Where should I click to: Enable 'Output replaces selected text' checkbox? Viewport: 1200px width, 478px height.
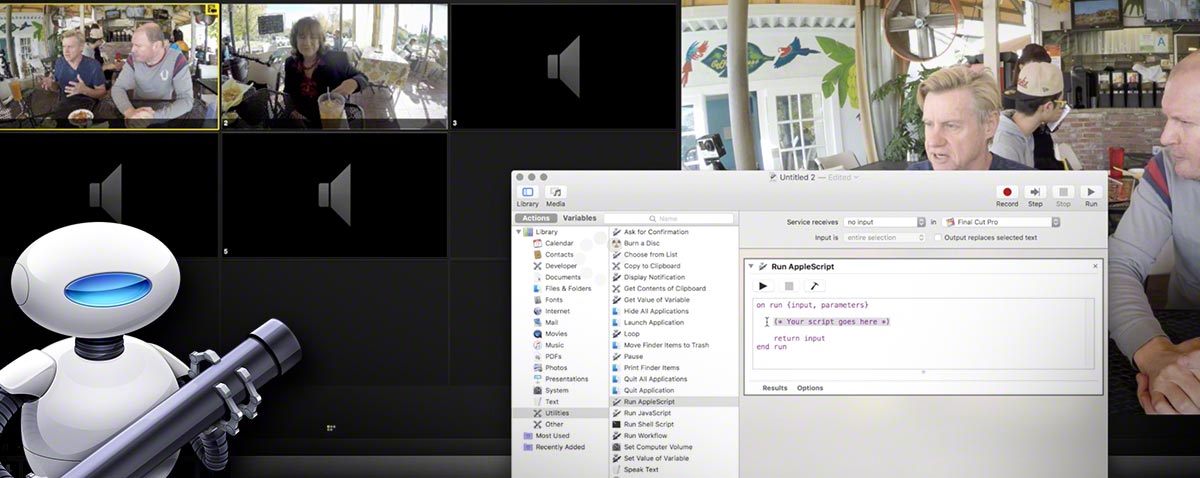pyautogui.click(x=937, y=238)
